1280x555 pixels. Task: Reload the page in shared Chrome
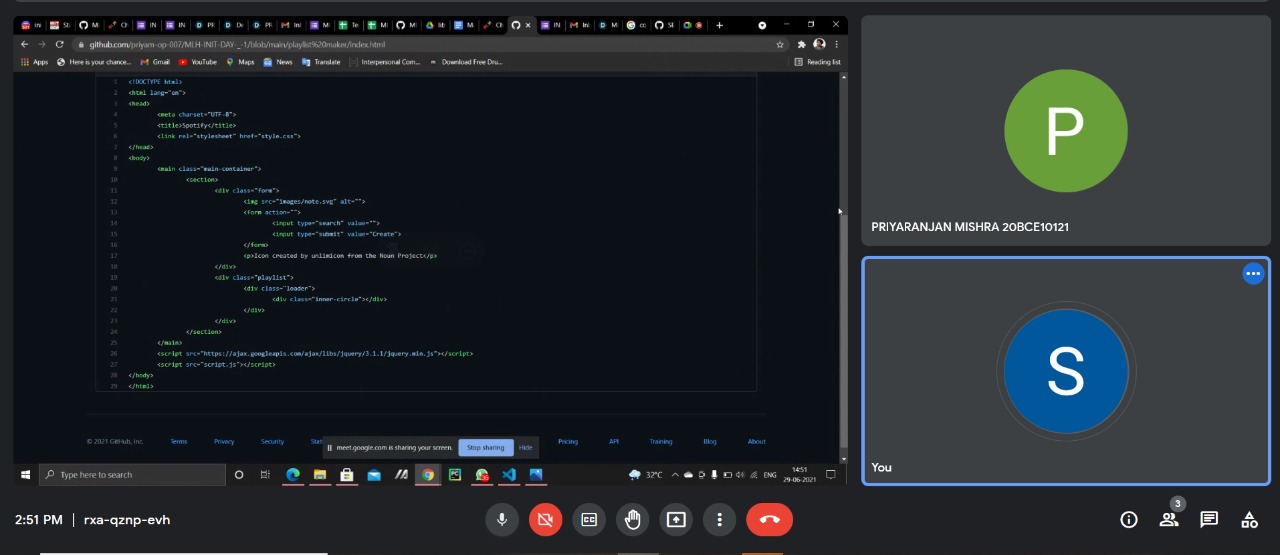click(60, 44)
